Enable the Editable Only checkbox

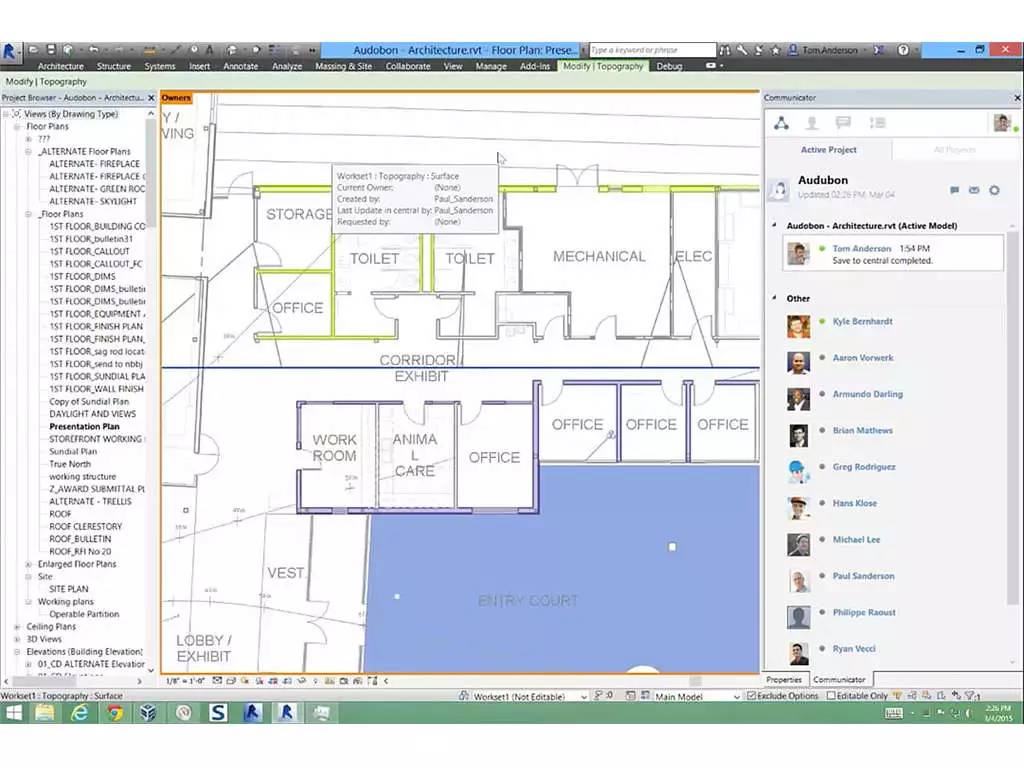point(830,696)
